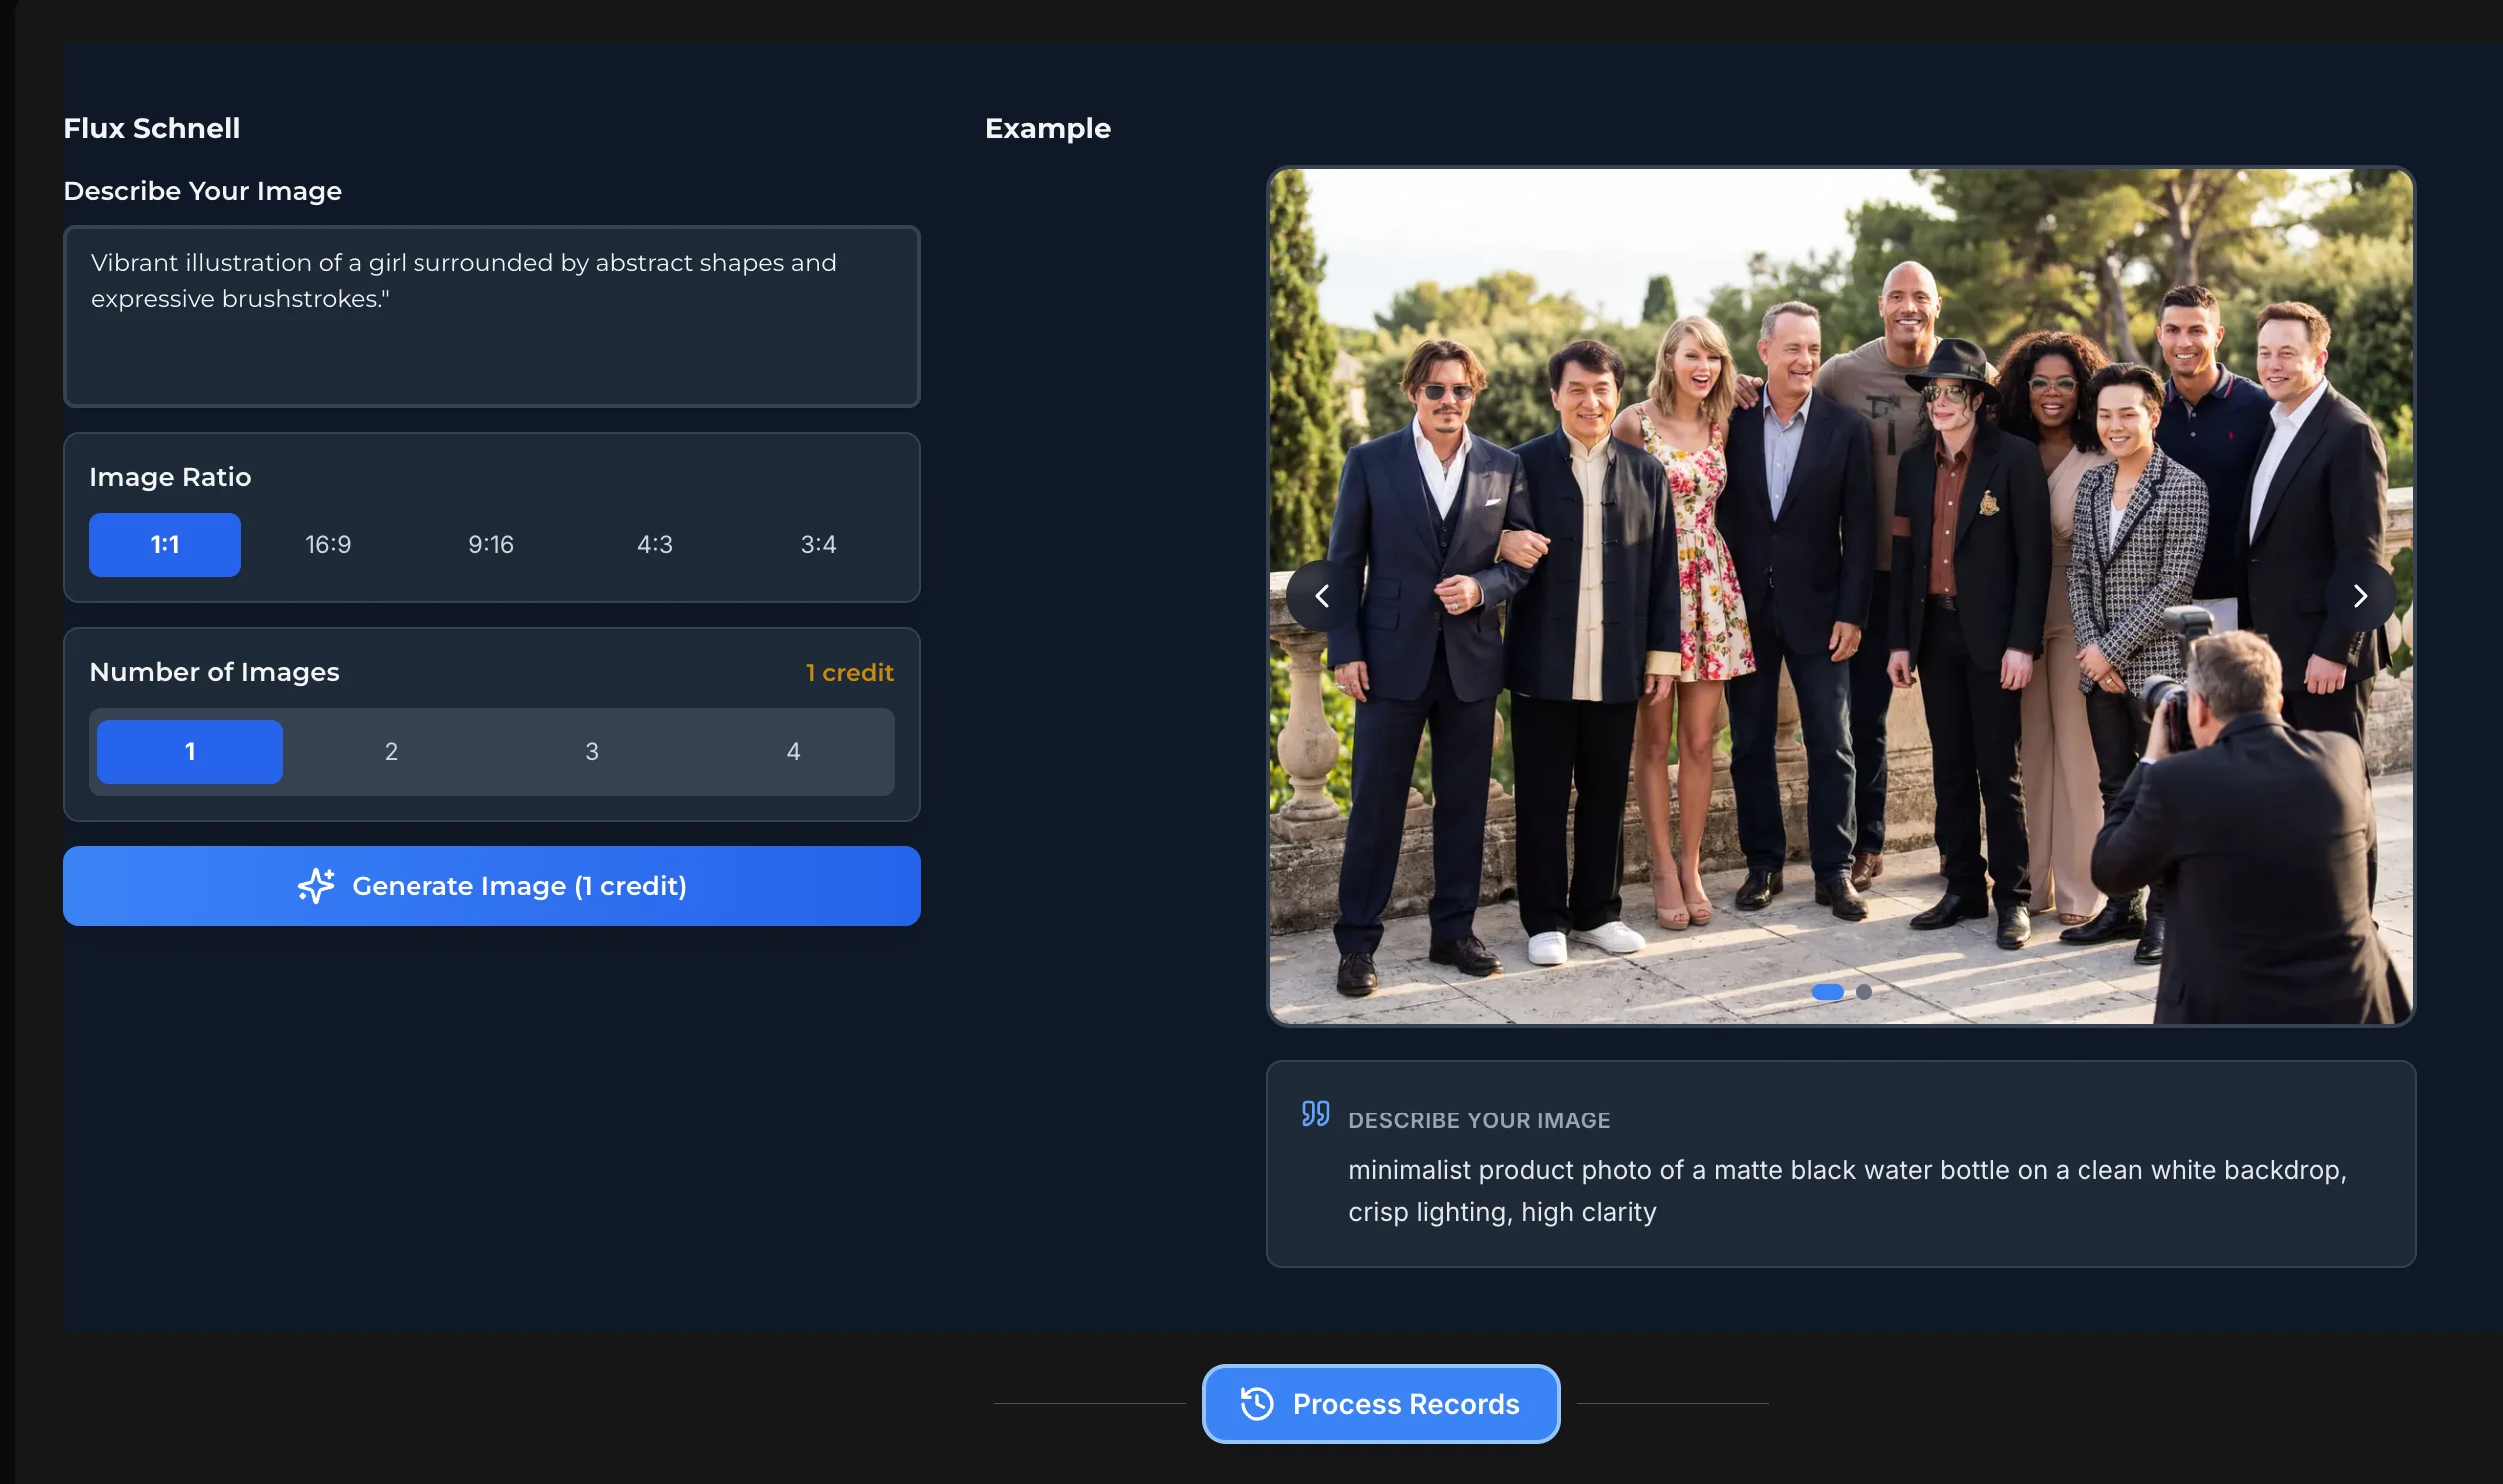This screenshot has width=2503, height=1484.
Task: Enable the 3:4 aspect ratio option
Action: point(818,544)
